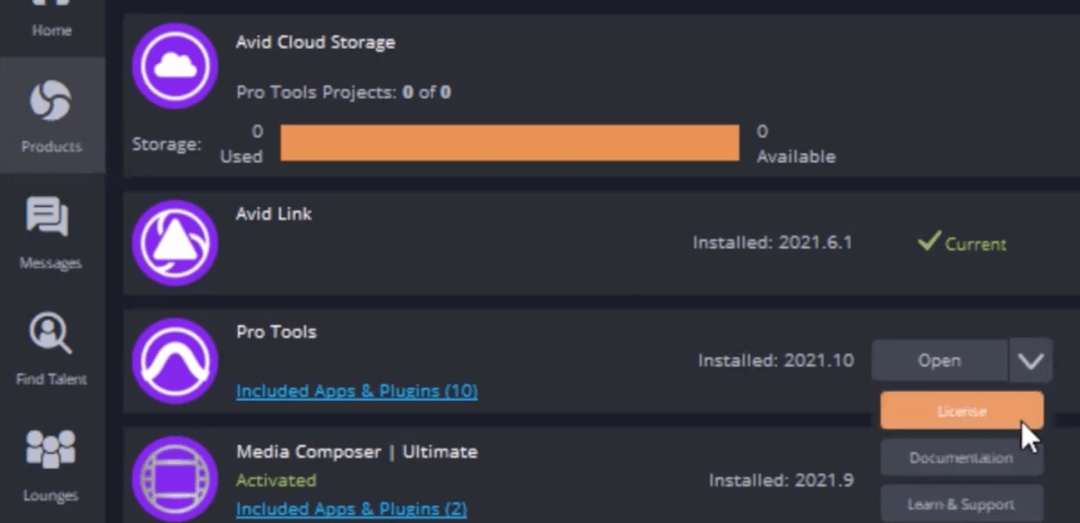Screen dimensions: 1080x523
Task: Collapse the Pro Tools dropdown arrow
Action: point(1030,360)
